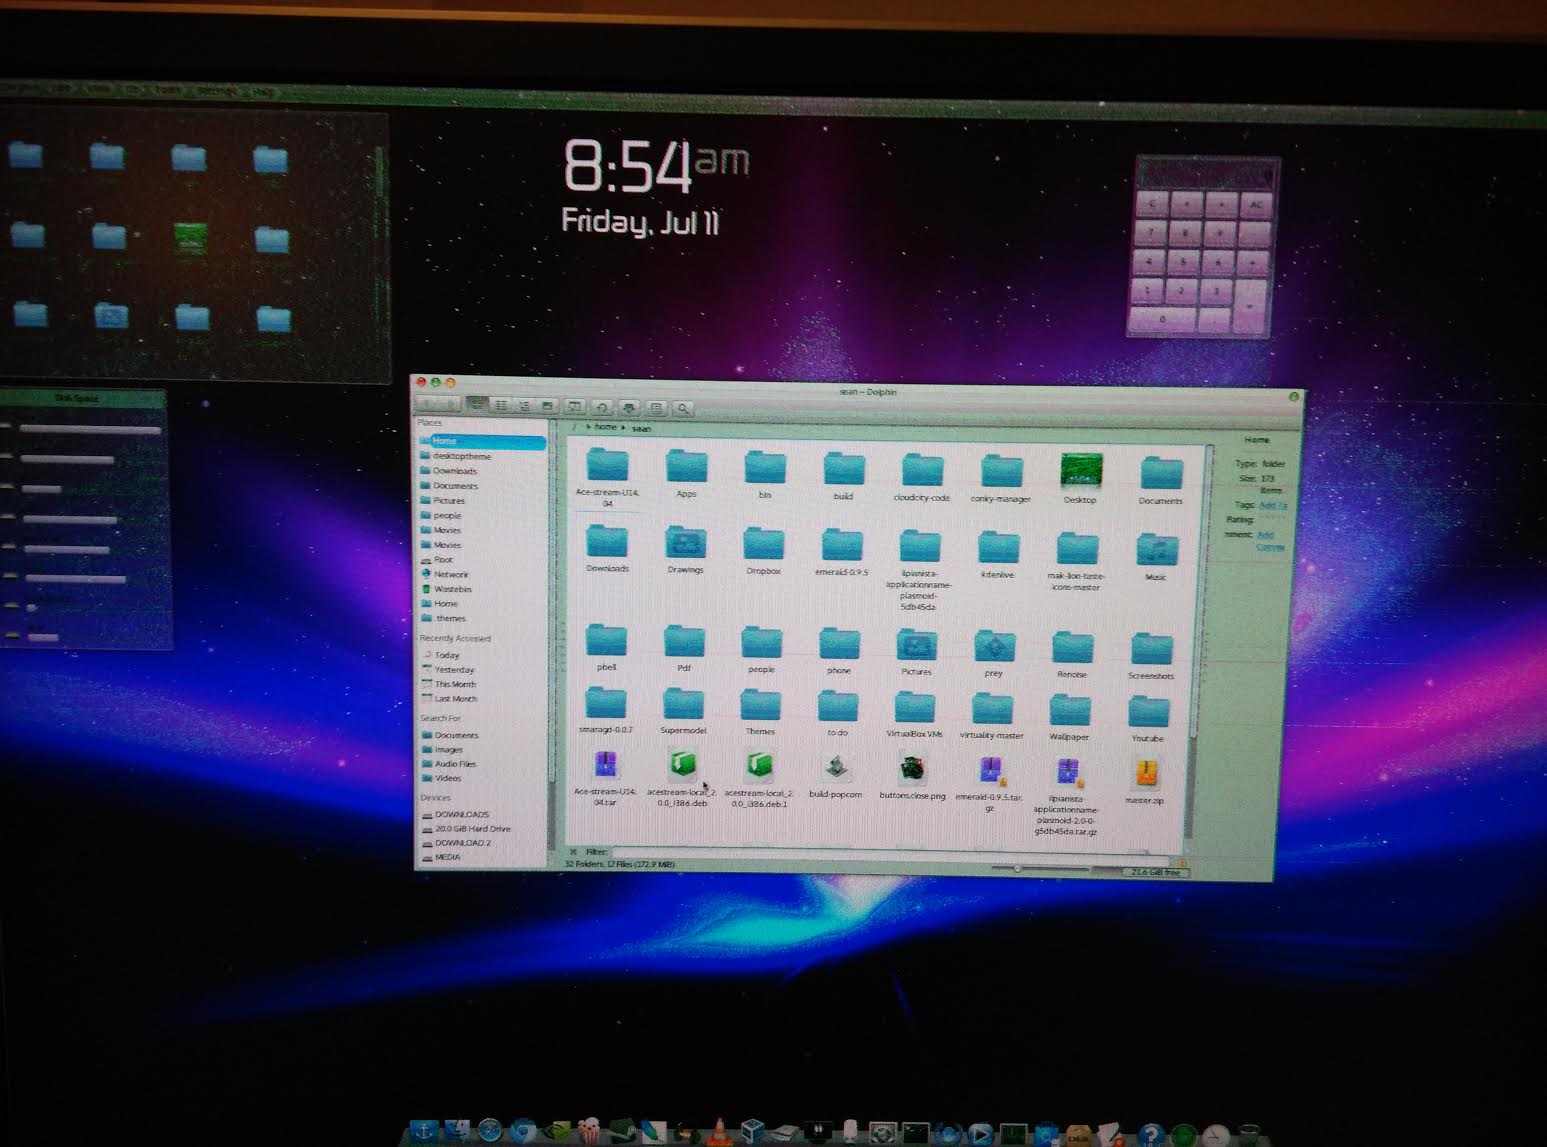The image size is (1547, 1147).
Task: Open the Drawings folder icon
Action: [685, 544]
